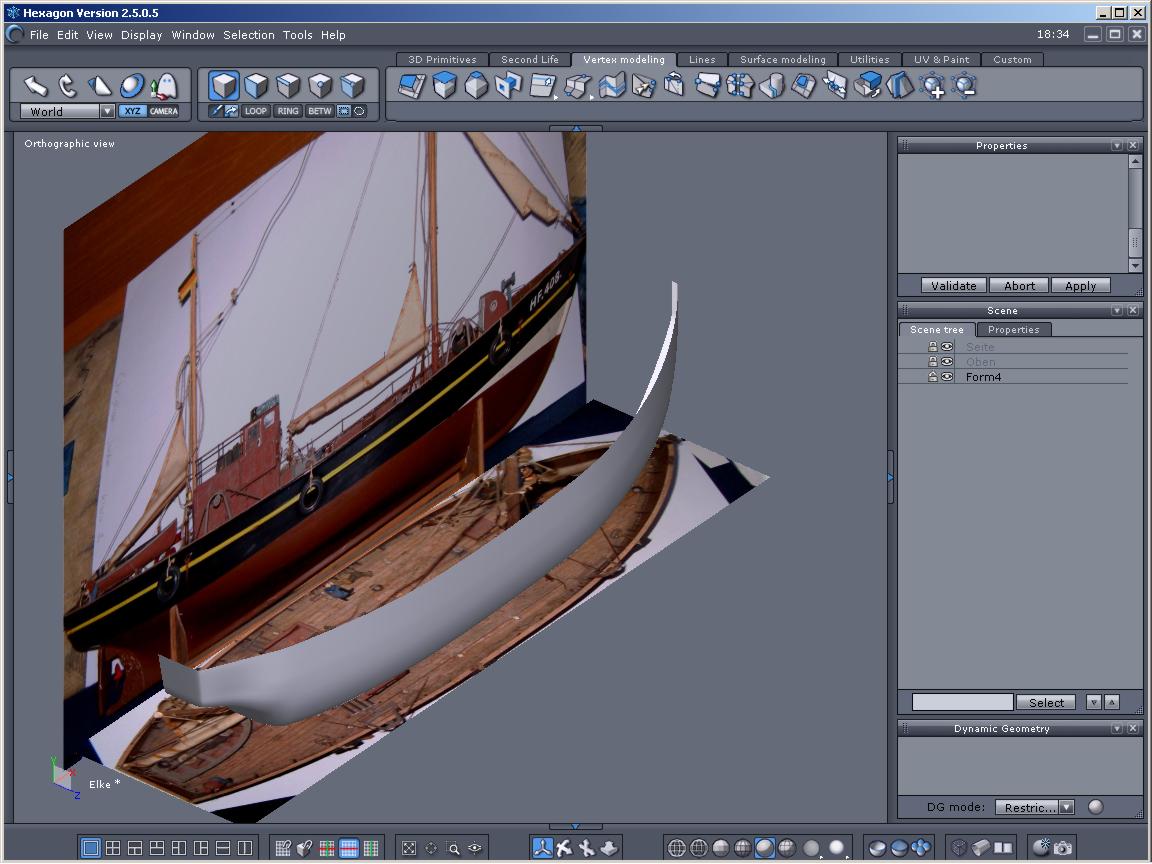Switch to single viewport layout

[x=90, y=848]
